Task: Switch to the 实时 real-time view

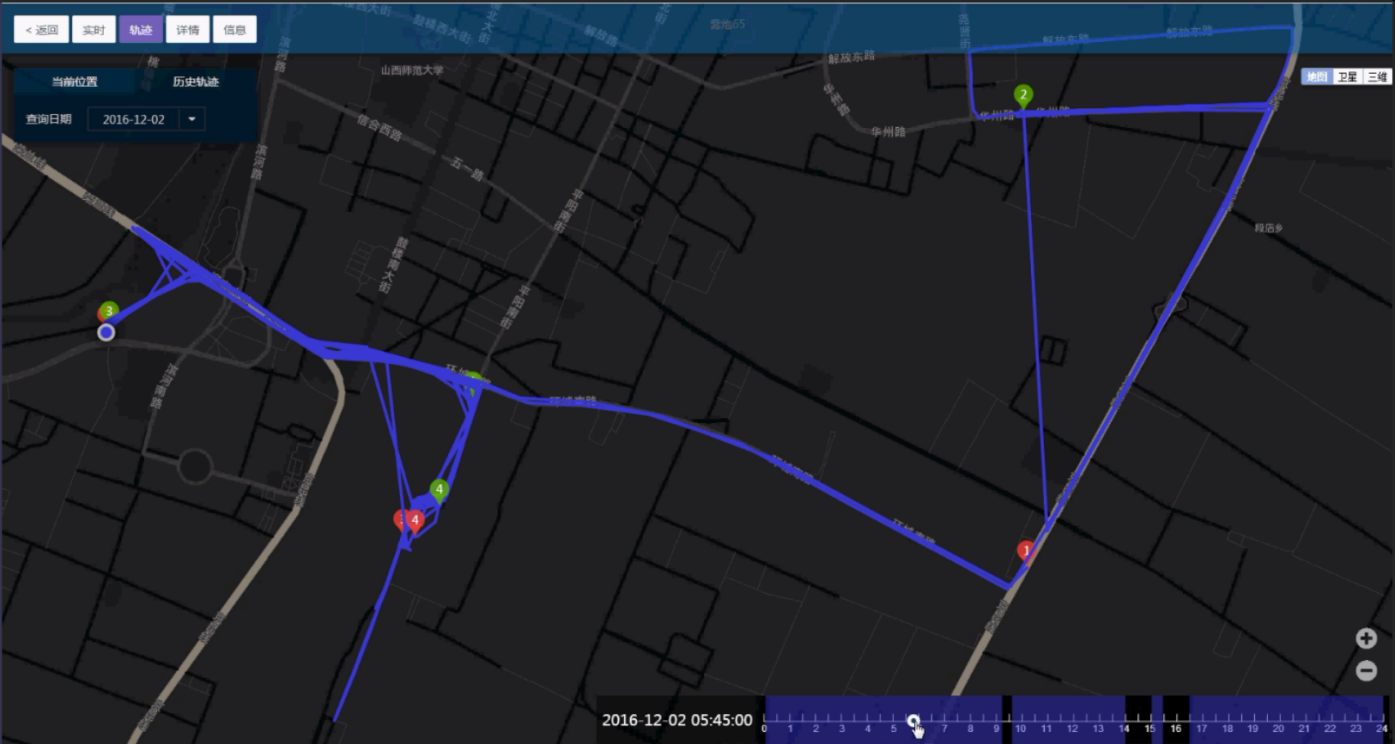Action: (x=93, y=30)
